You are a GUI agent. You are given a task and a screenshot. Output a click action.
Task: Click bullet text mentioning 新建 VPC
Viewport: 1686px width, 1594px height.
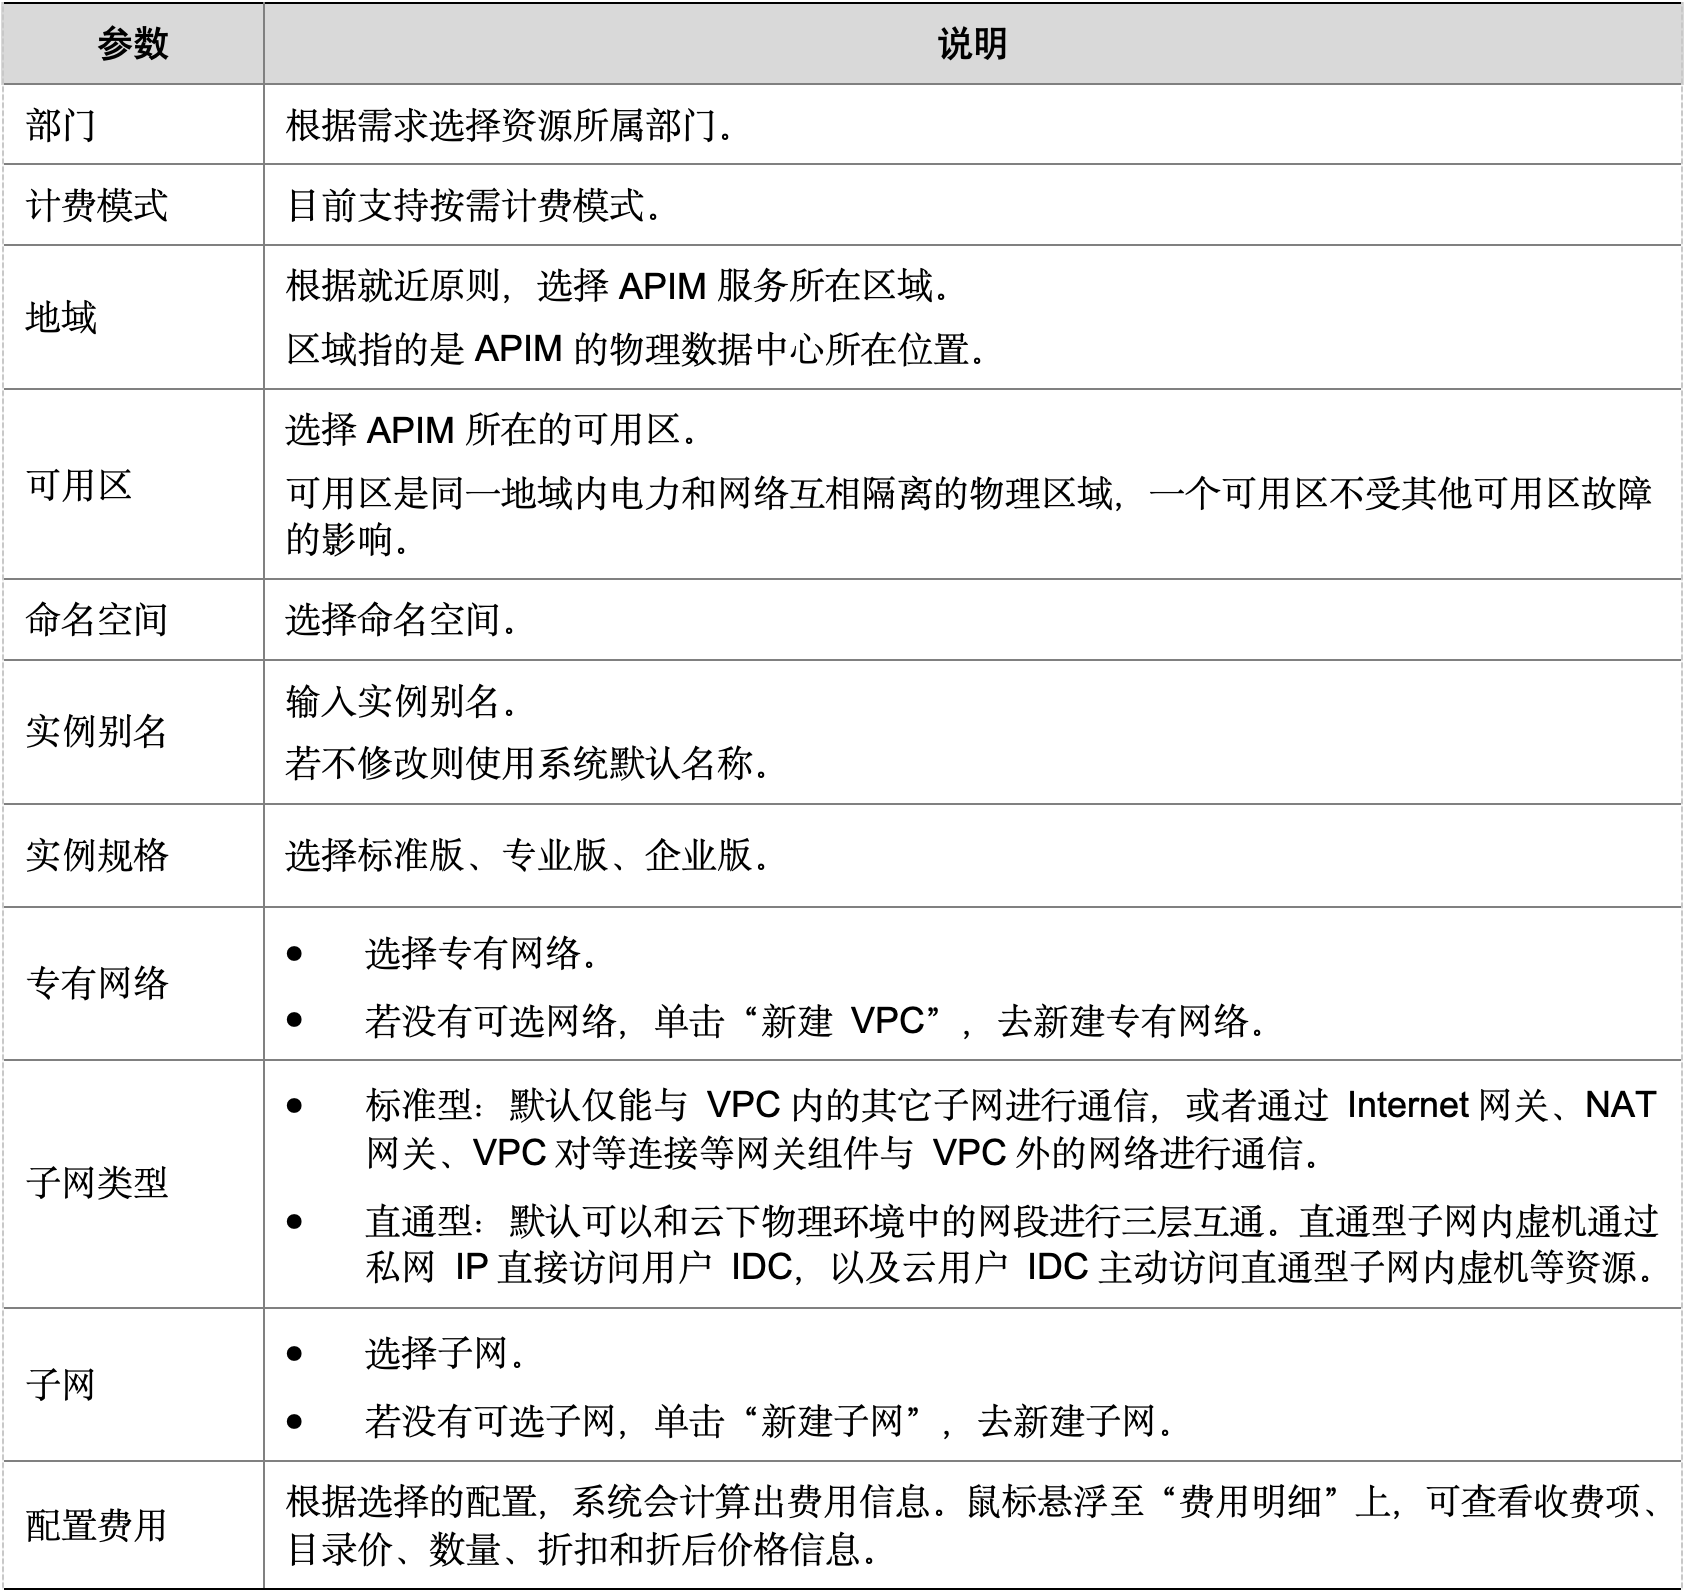818,1021
